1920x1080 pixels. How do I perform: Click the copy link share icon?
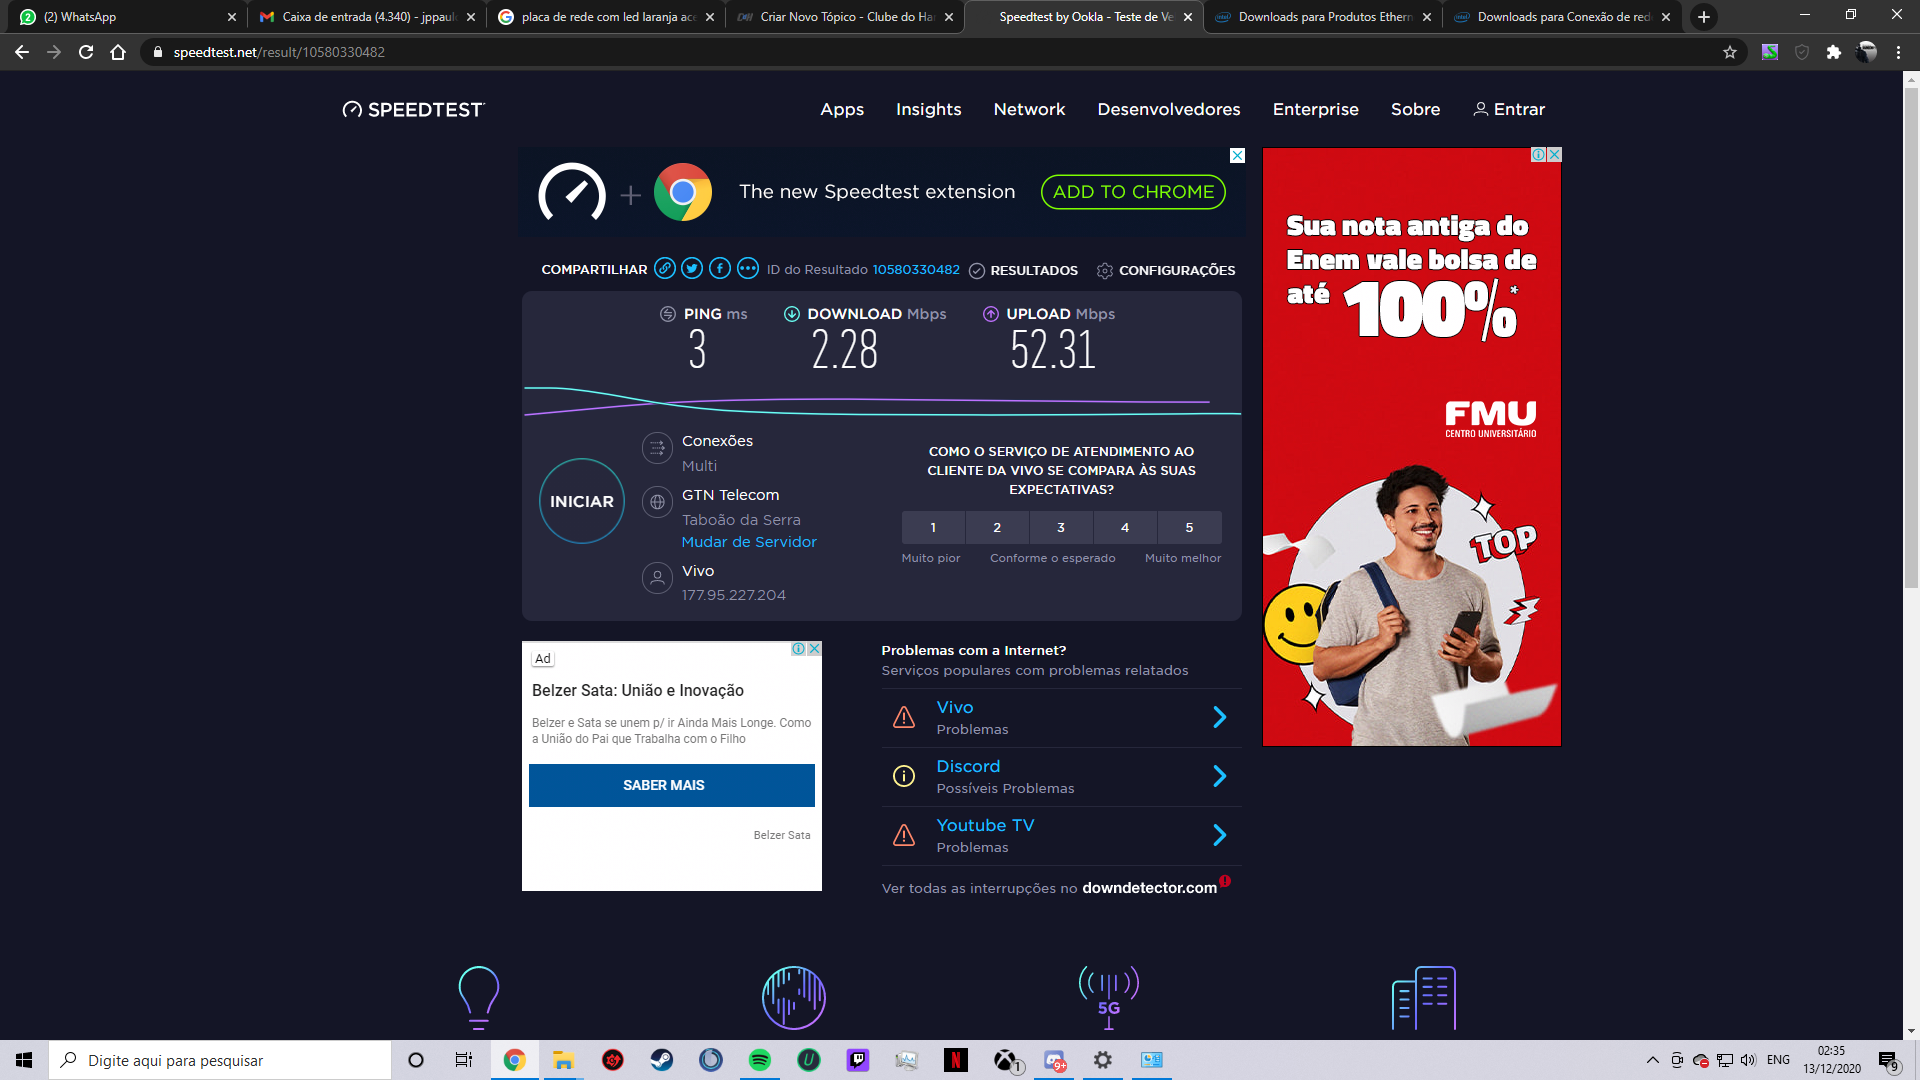point(665,269)
